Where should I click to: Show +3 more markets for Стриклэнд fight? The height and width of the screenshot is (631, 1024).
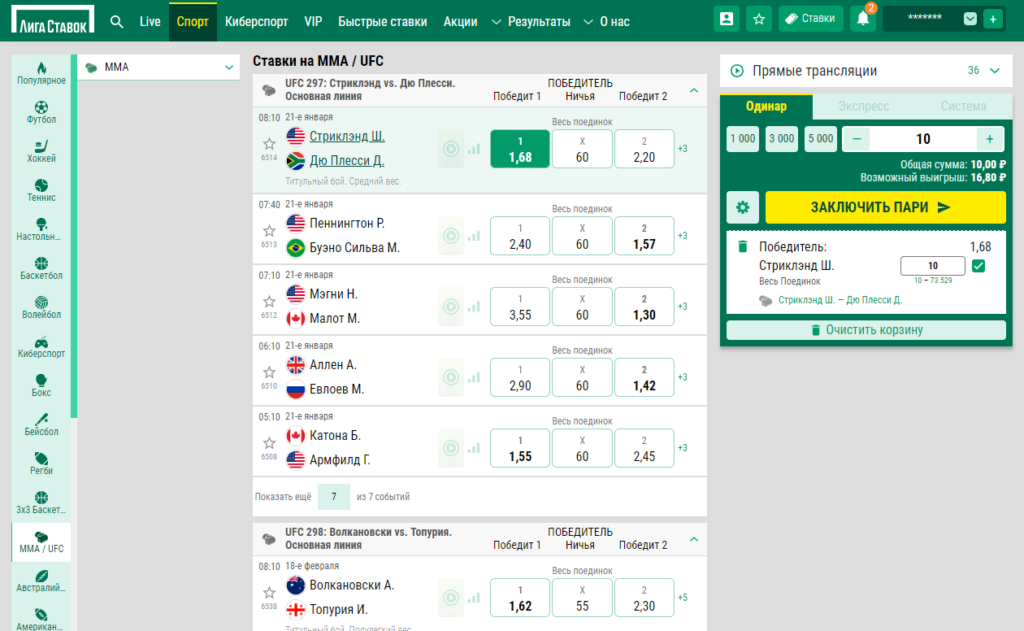(x=682, y=149)
